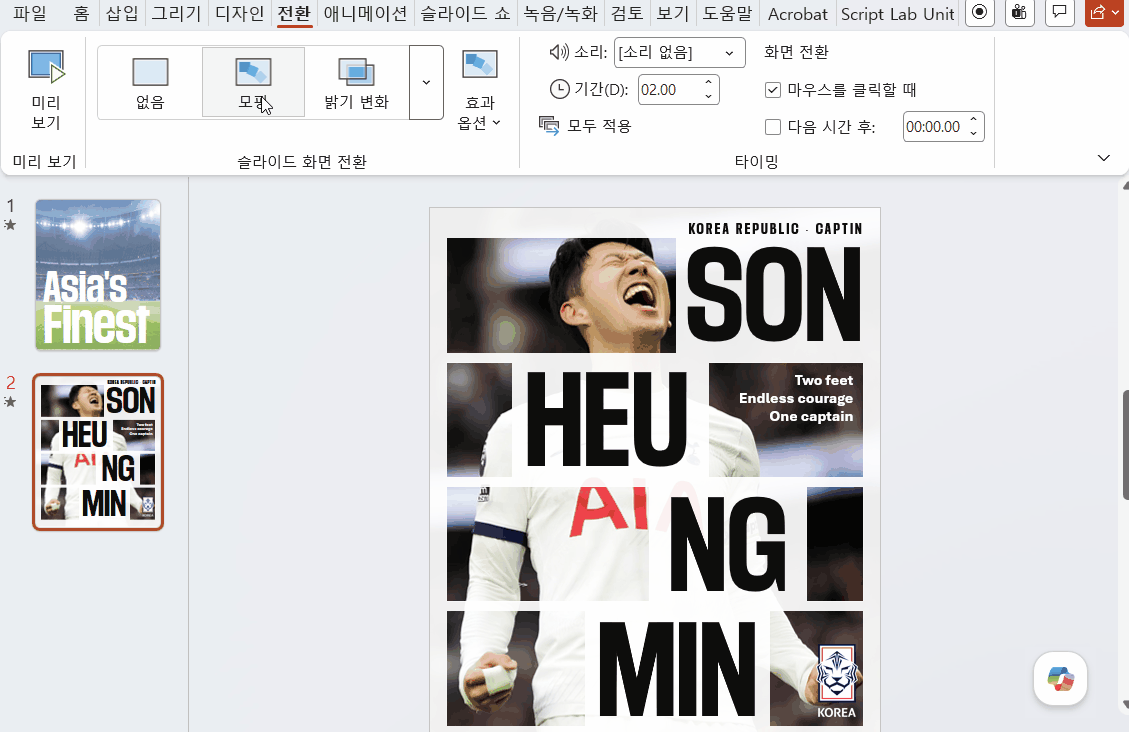Click the Duration (기간) input field
Viewport: 1129px width, 732px height.
(x=668, y=90)
